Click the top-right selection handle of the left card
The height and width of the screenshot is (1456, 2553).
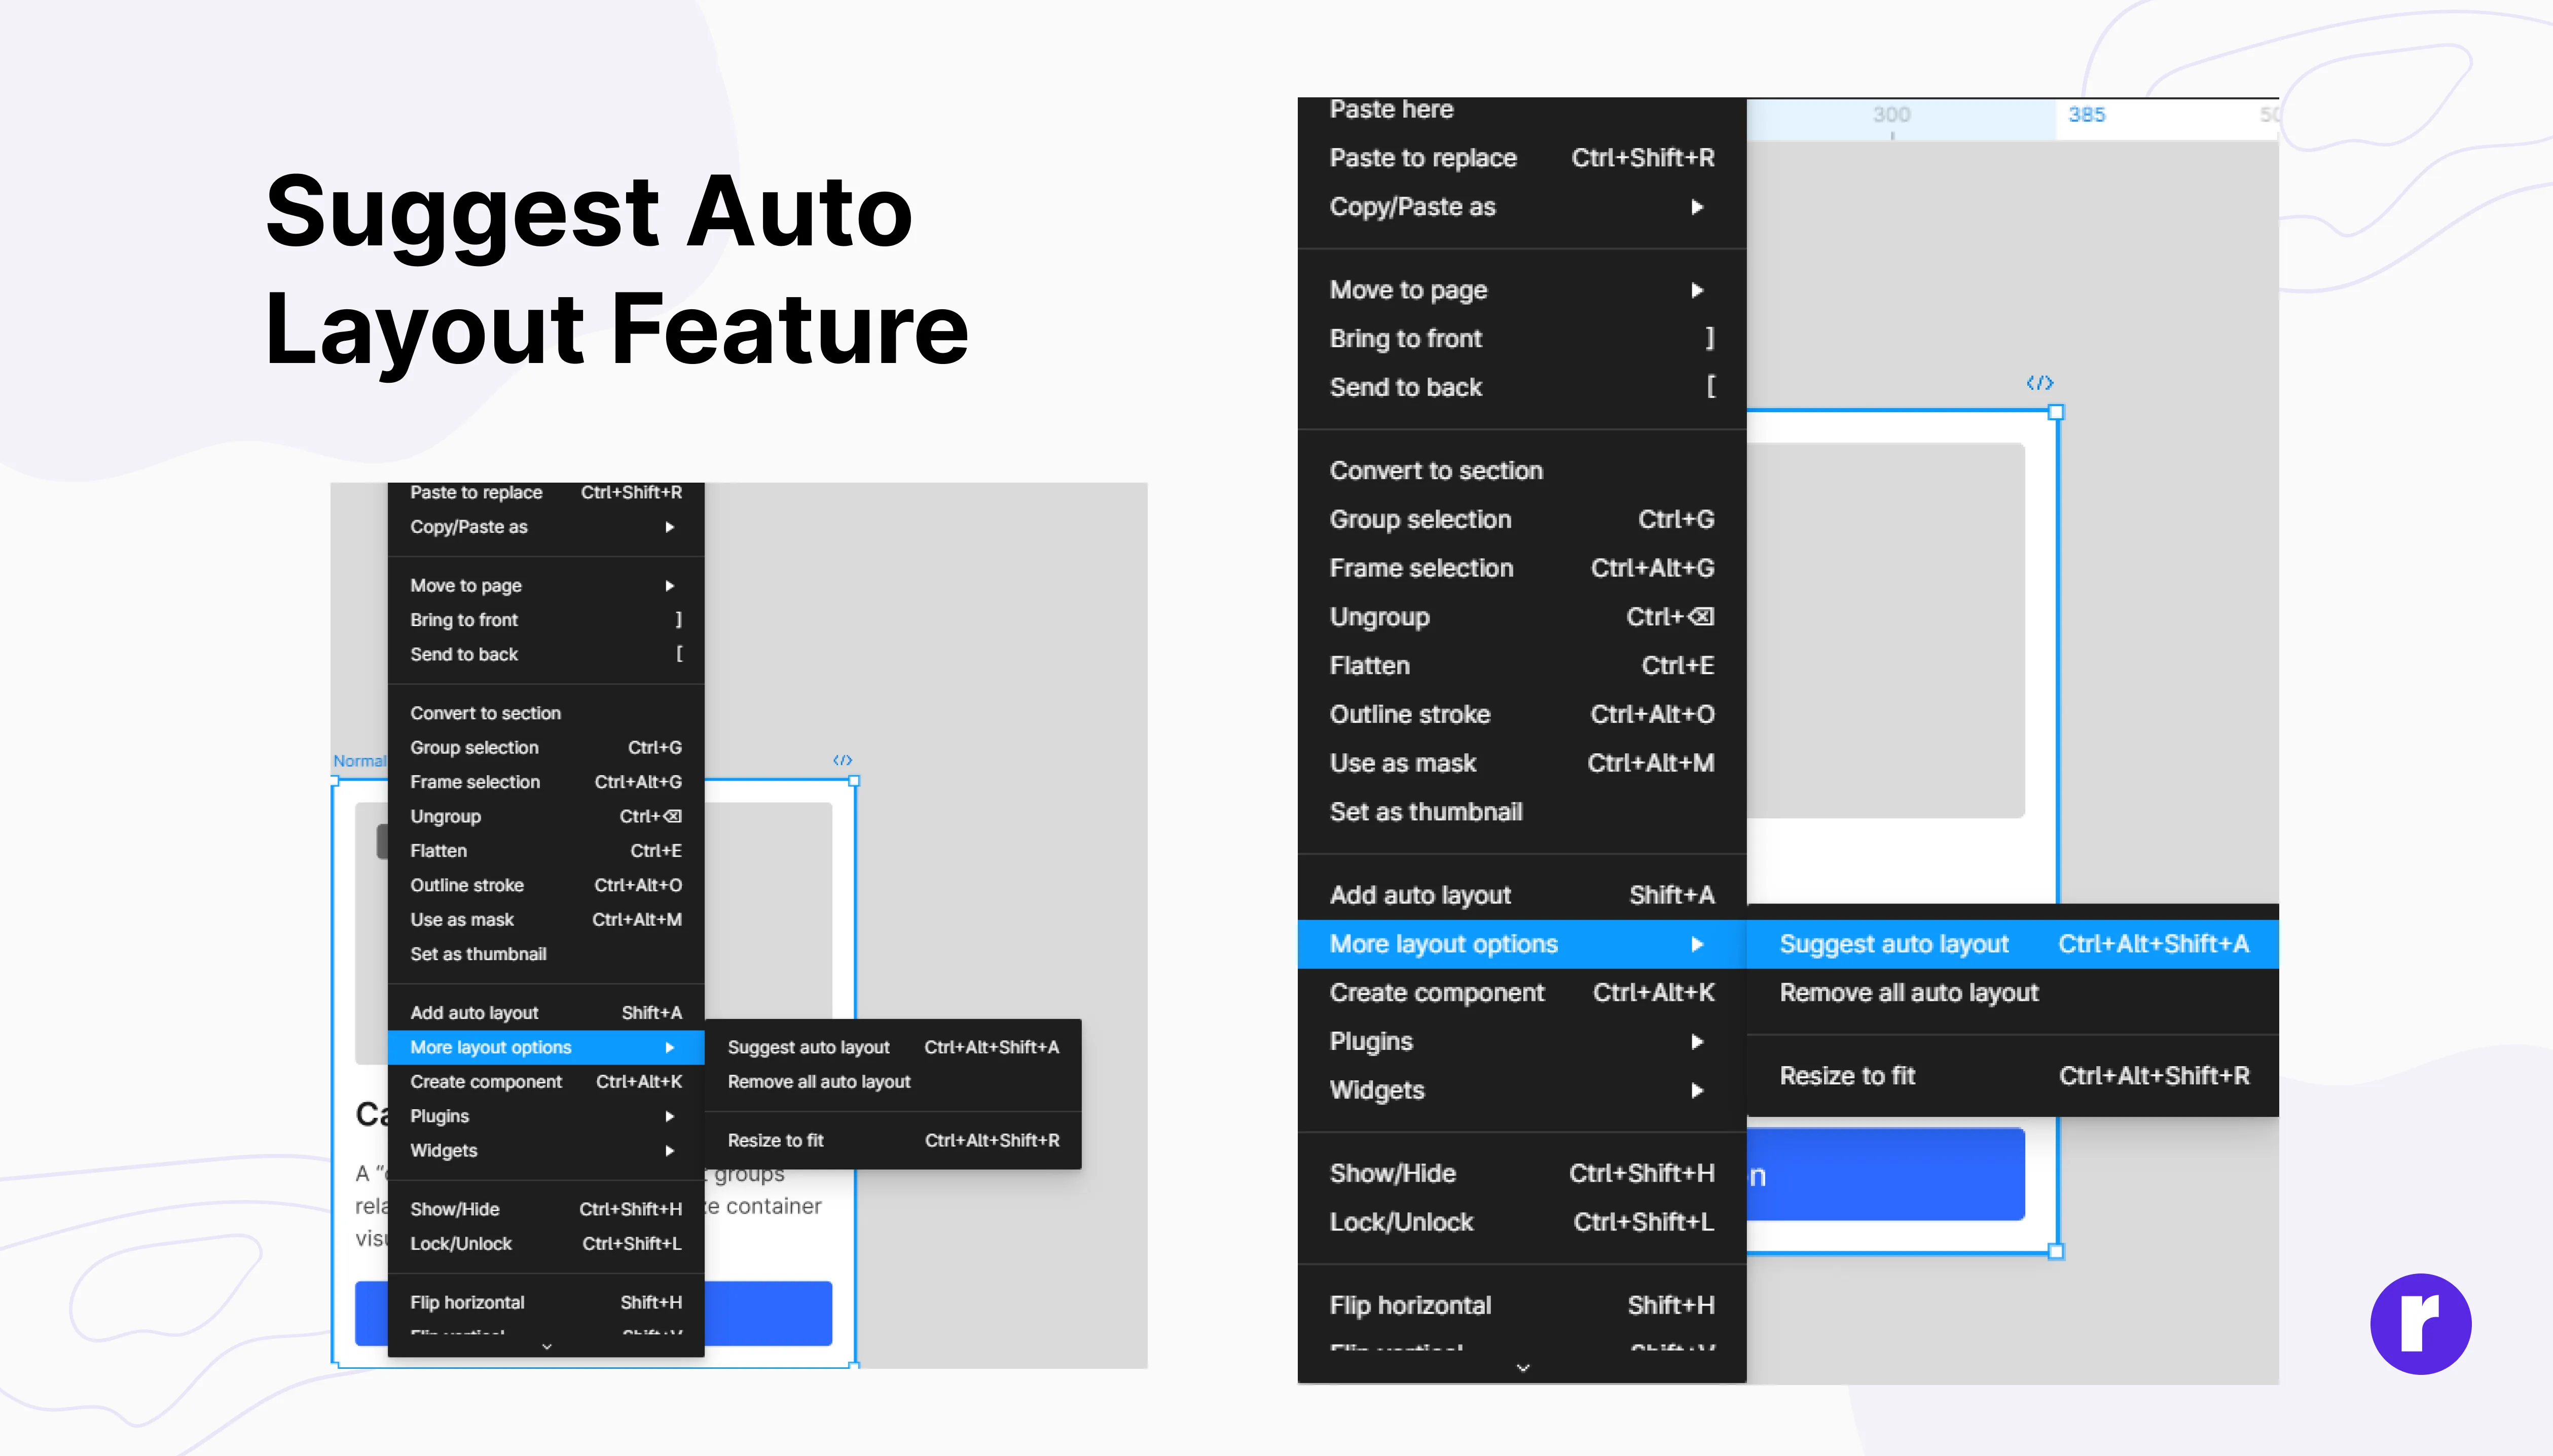(854, 781)
